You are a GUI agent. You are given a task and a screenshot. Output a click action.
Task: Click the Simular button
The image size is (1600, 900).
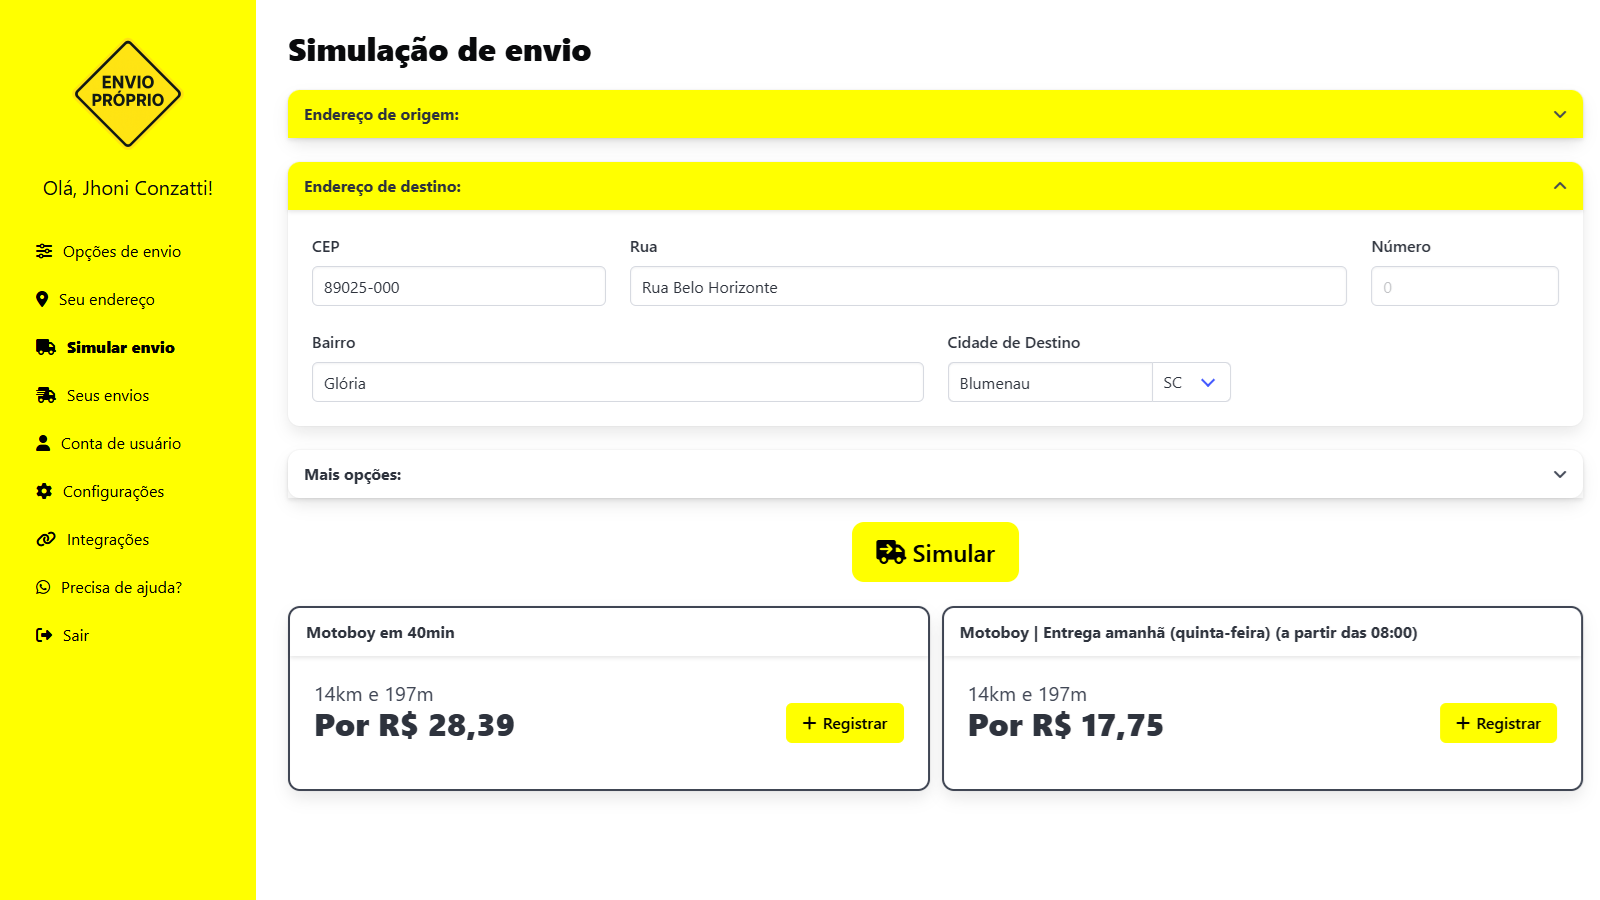point(935,552)
